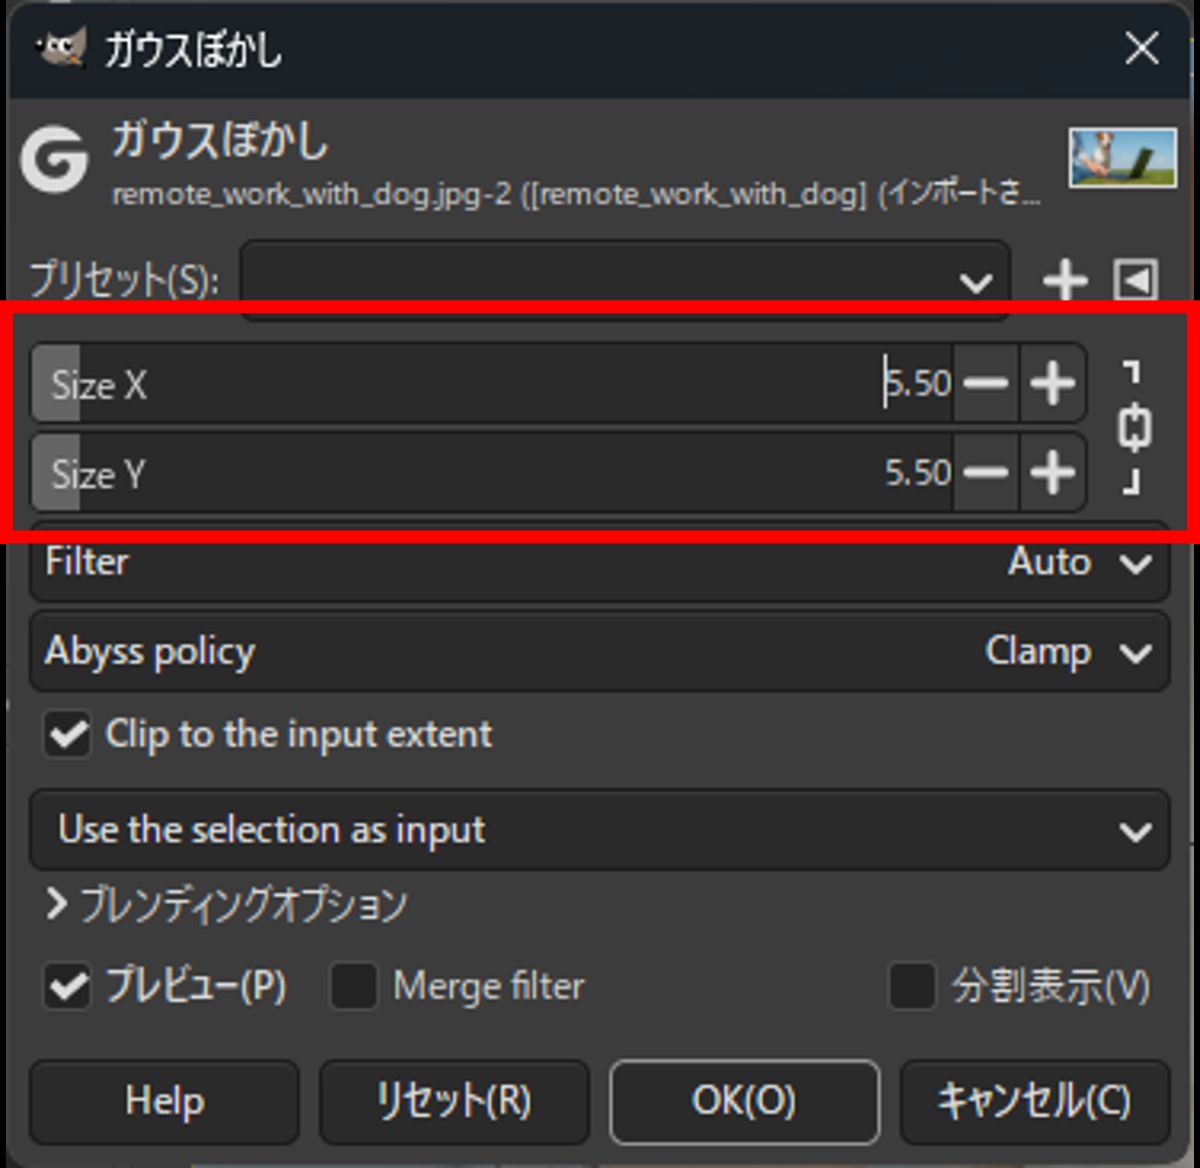Uncheck the プレビュー(P) checkbox
This screenshot has width=1200, height=1168.
click(x=68, y=987)
